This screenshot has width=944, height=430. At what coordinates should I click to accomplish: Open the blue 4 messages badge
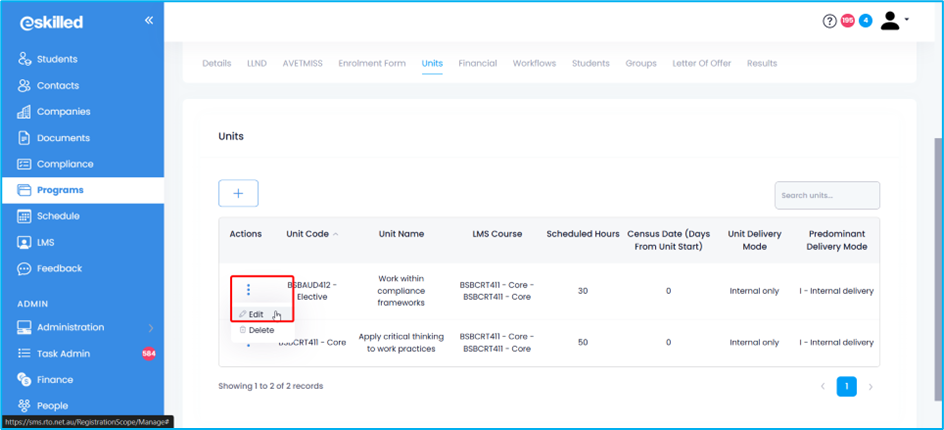(x=865, y=21)
